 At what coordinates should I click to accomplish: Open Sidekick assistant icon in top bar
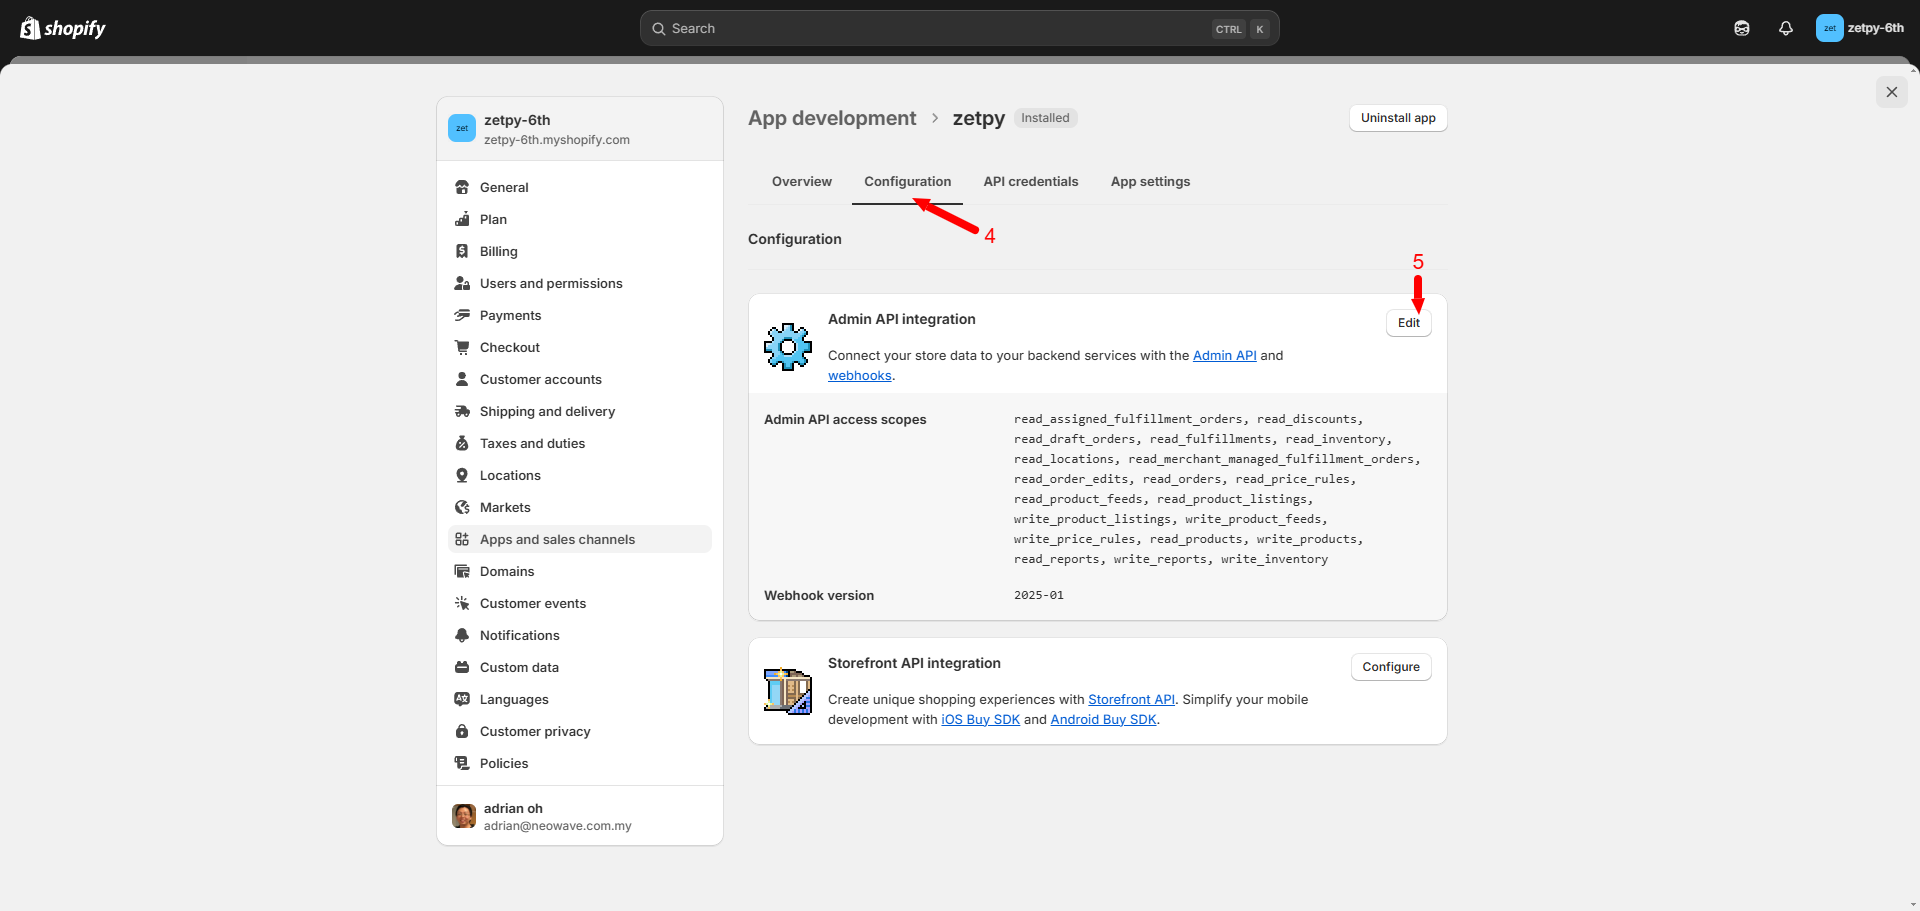click(1742, 28)
